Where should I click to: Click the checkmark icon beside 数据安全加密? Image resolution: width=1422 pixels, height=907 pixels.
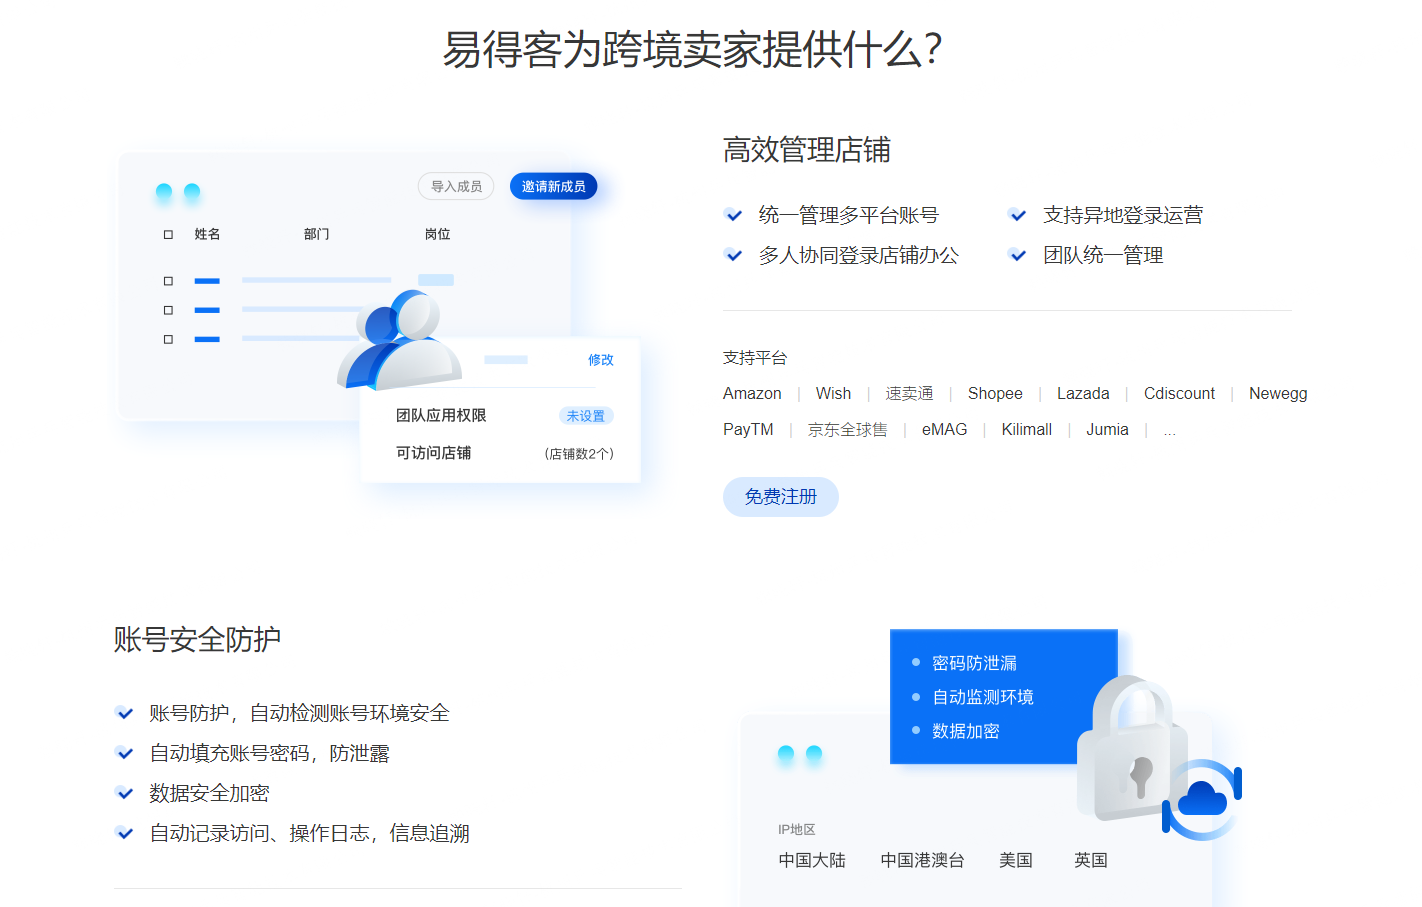point(125,793)
